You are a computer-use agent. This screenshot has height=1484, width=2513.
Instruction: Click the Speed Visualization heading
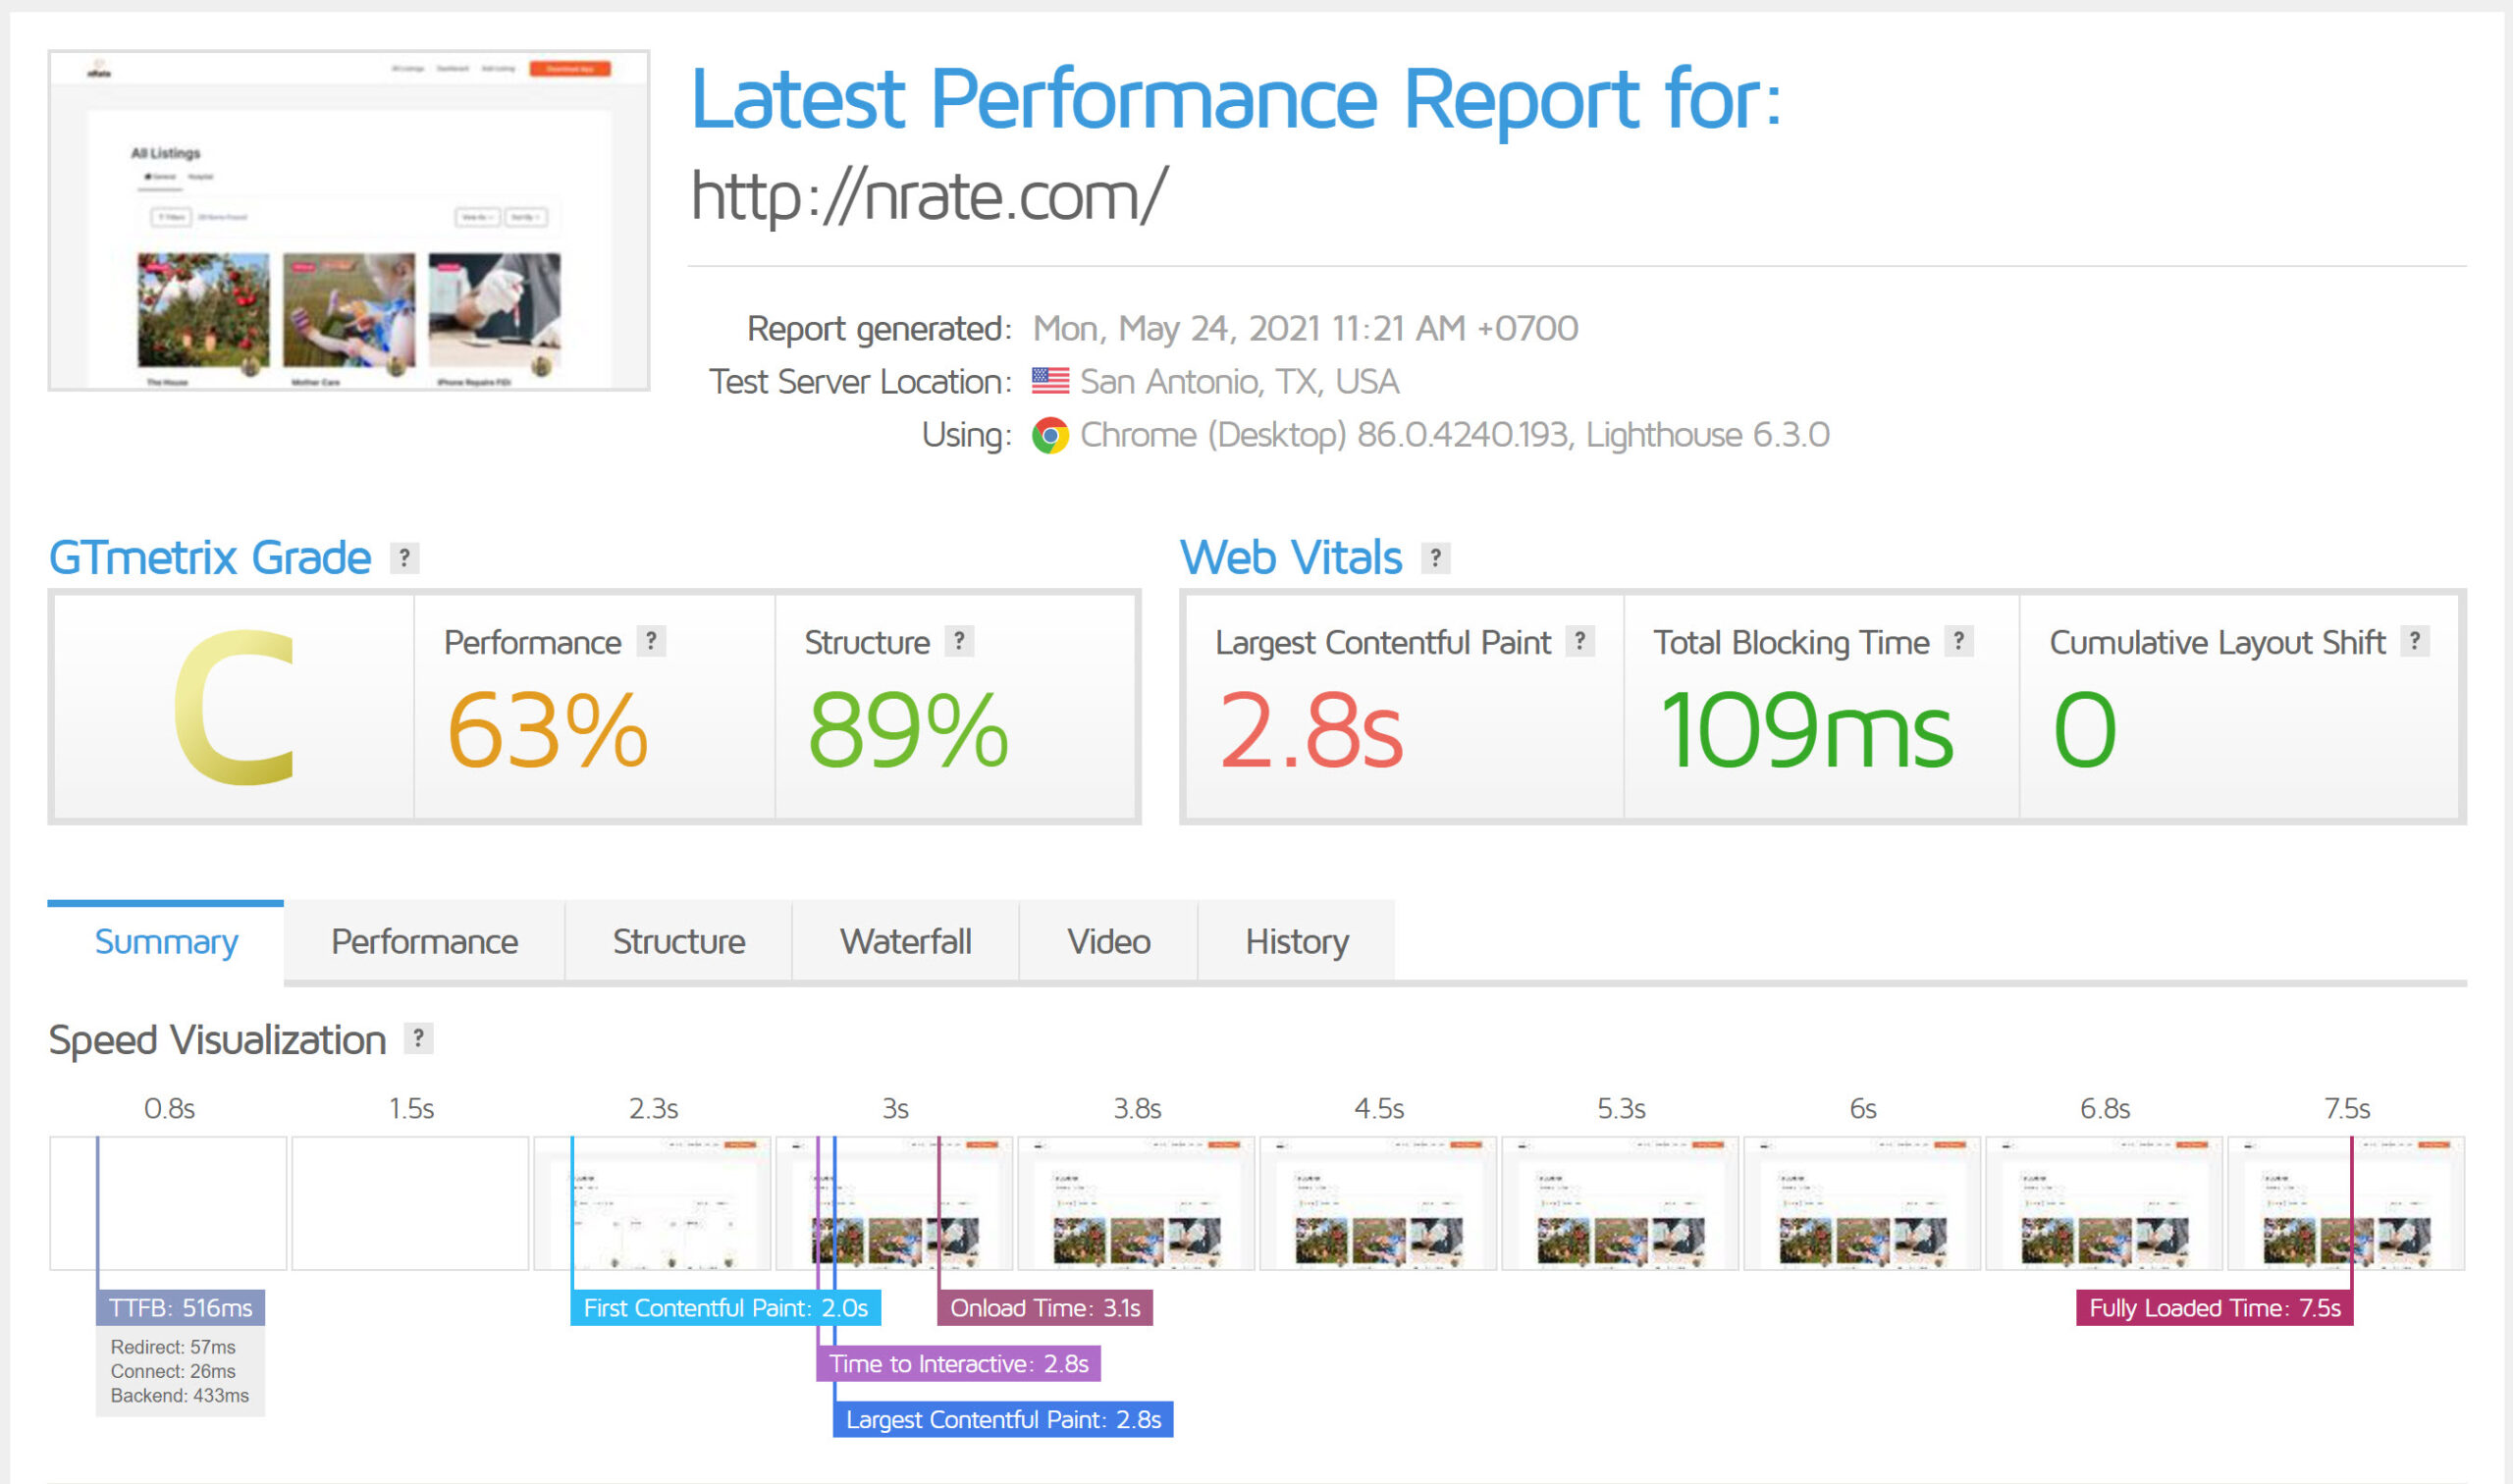pos(217,1041)
